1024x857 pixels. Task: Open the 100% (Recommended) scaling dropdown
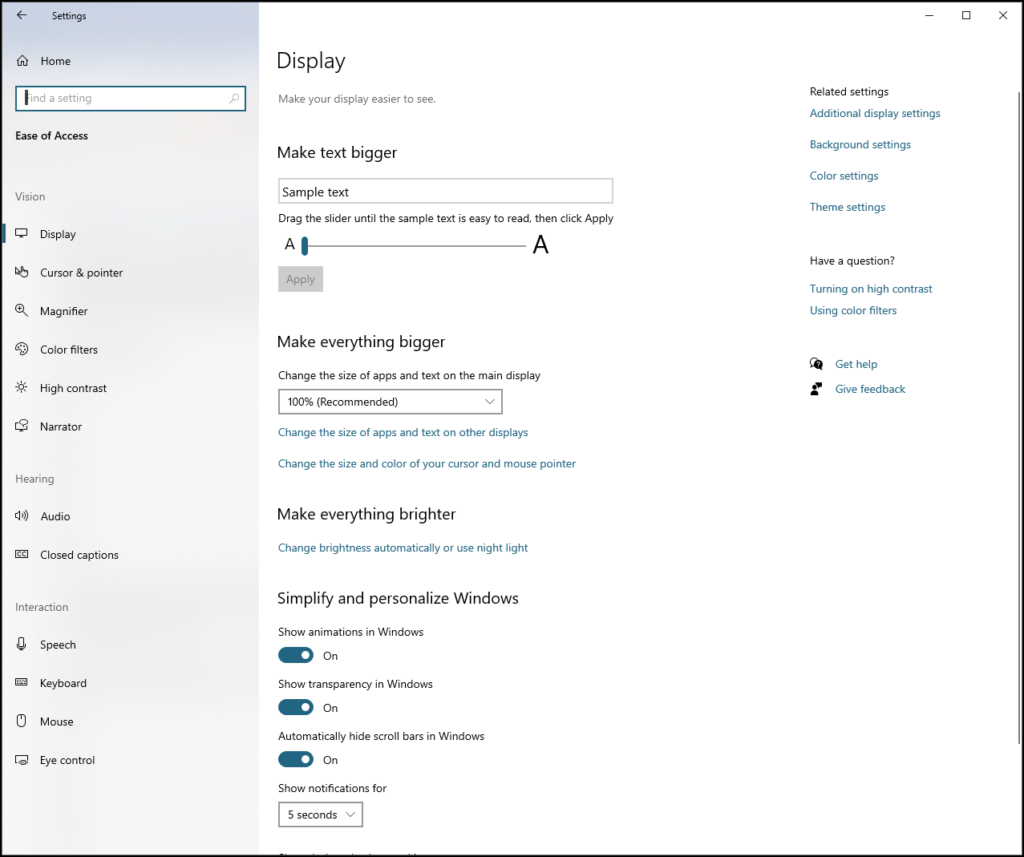(390, 402)
